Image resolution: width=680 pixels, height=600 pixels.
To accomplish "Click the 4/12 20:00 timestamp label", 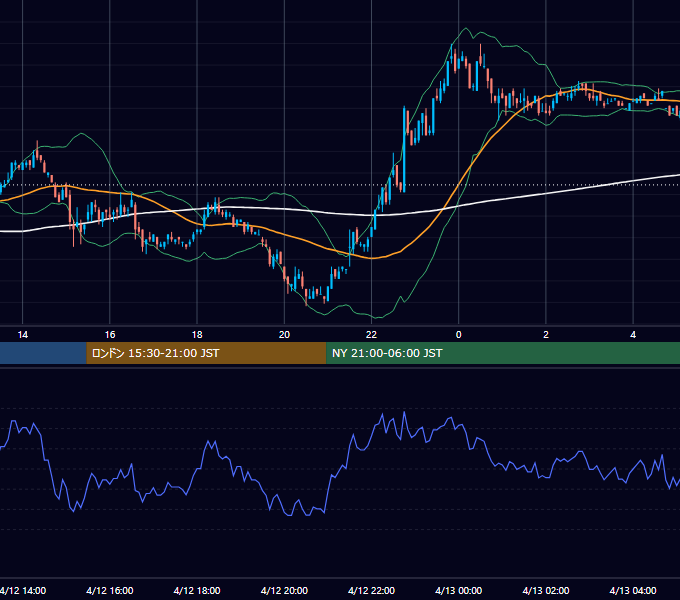I will pos(284,590).
